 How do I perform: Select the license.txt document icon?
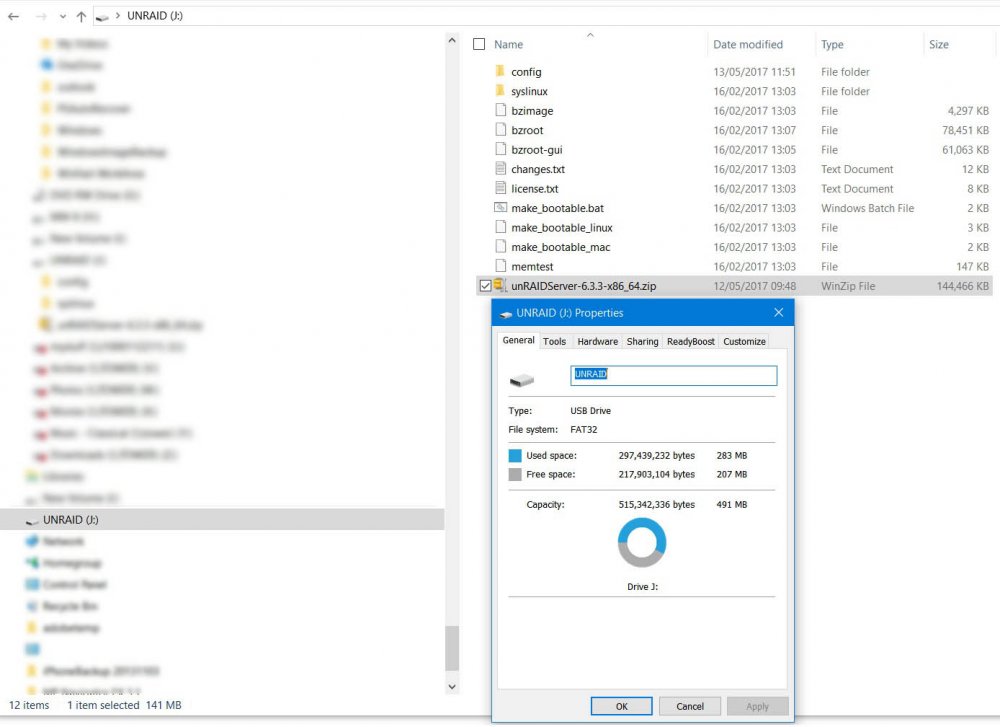click(x=501, y=188)
